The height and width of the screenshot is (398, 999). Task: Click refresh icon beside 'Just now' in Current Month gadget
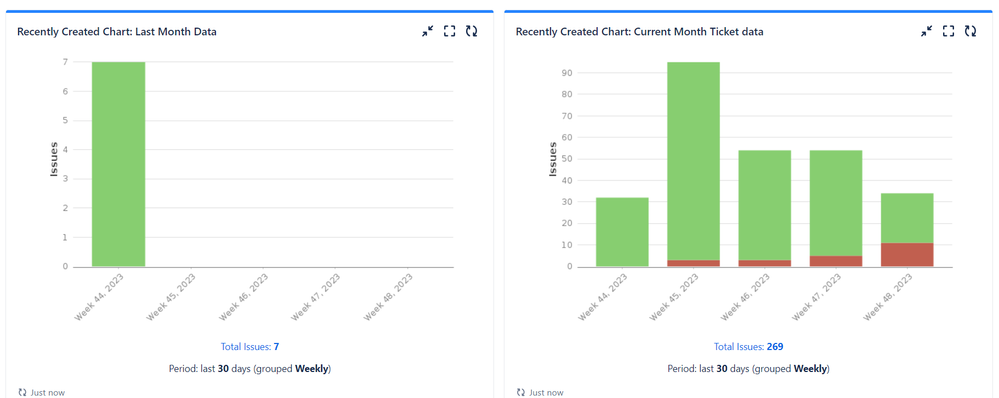tap(521, 392)
